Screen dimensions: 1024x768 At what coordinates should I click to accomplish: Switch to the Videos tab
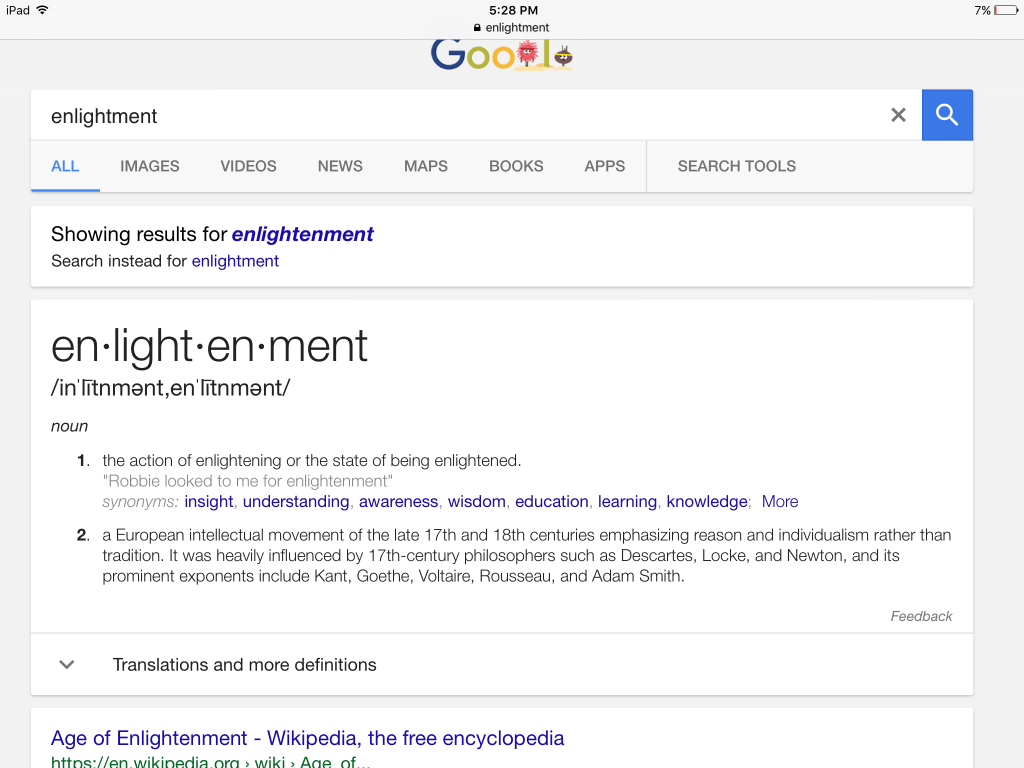tap(248, 166)
